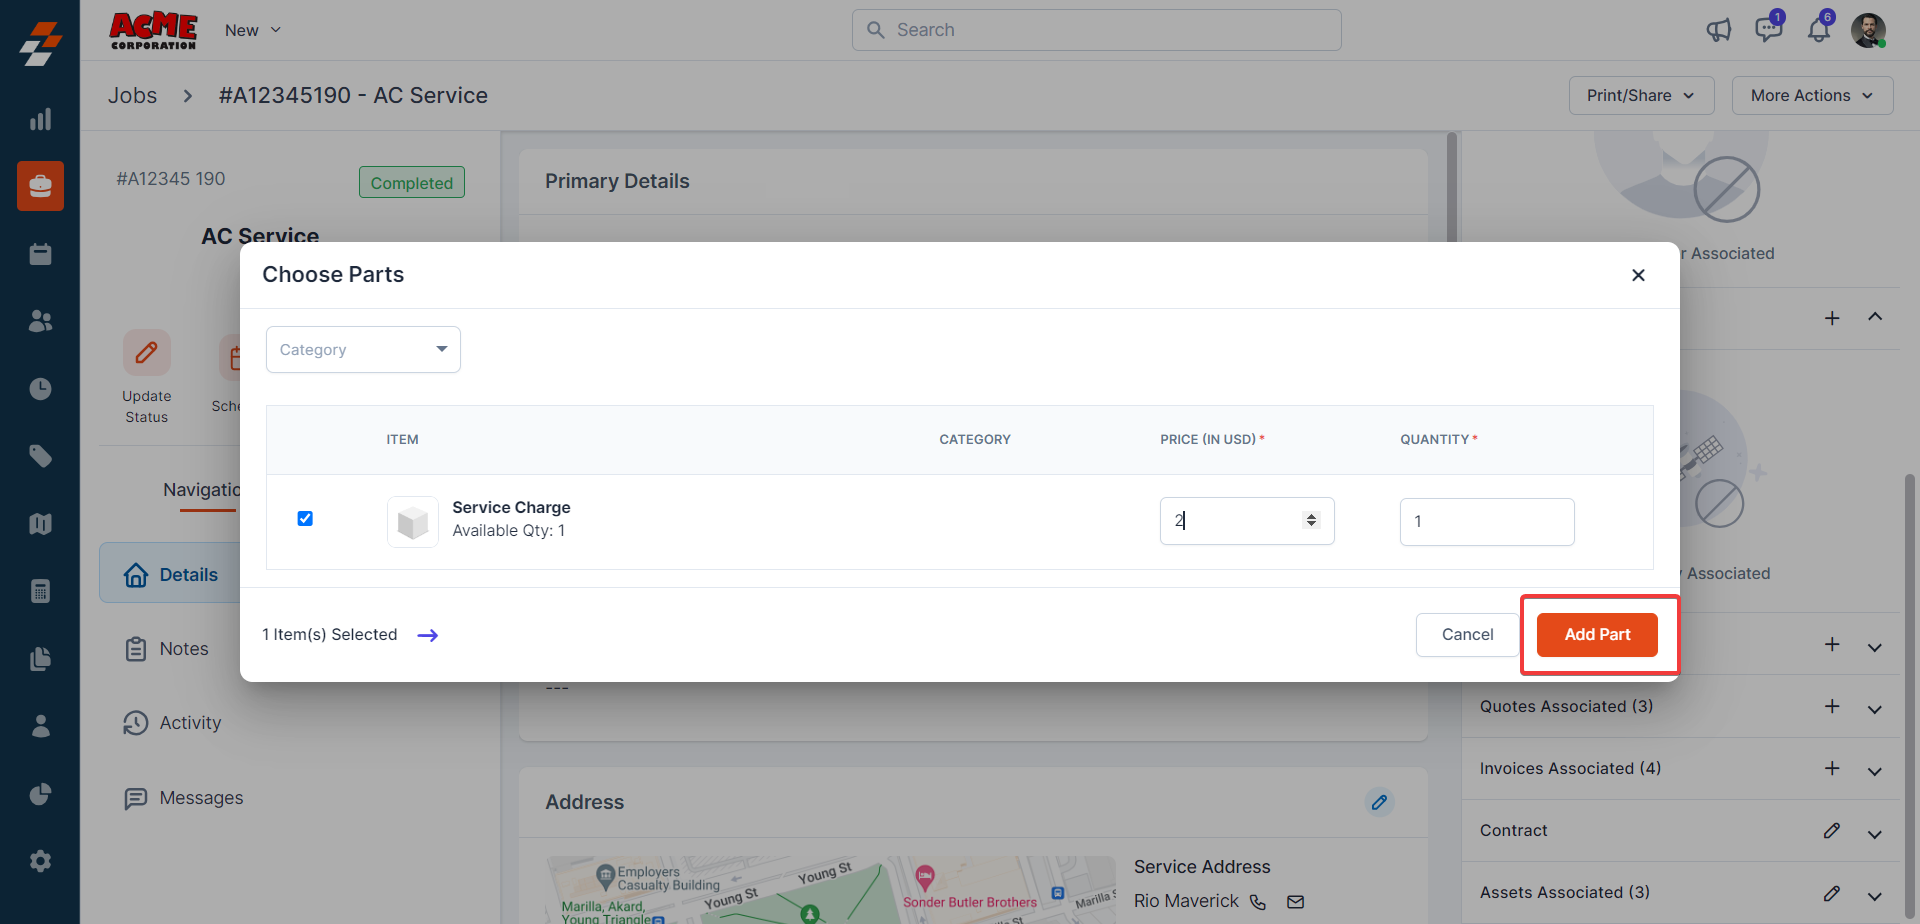Image resolution: width=1920 pixels, height=924 pixels.
Task: Click the Add Part button
Action: click(1597, 635)
